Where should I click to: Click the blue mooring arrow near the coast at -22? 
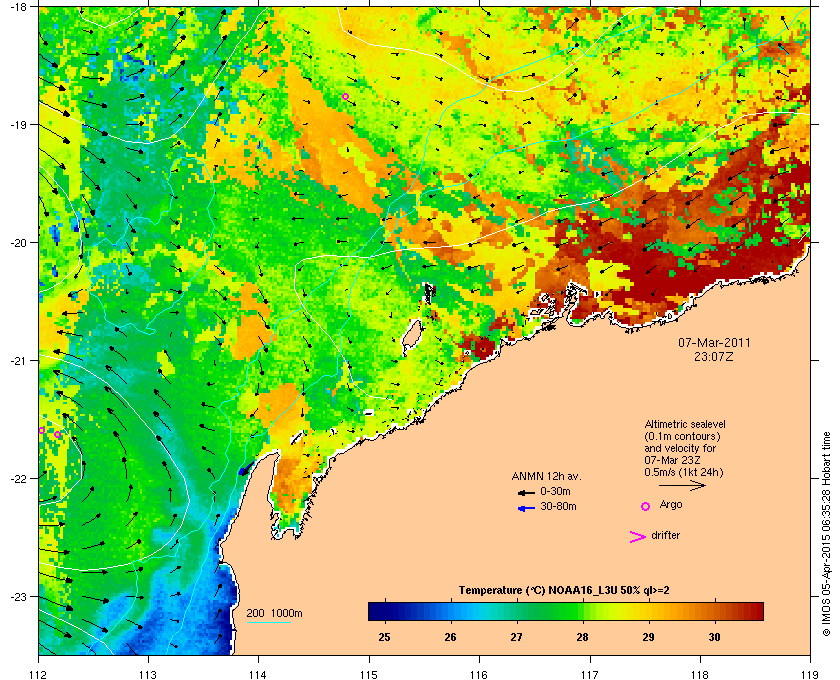pyautogui.click(x=244, y=471)
